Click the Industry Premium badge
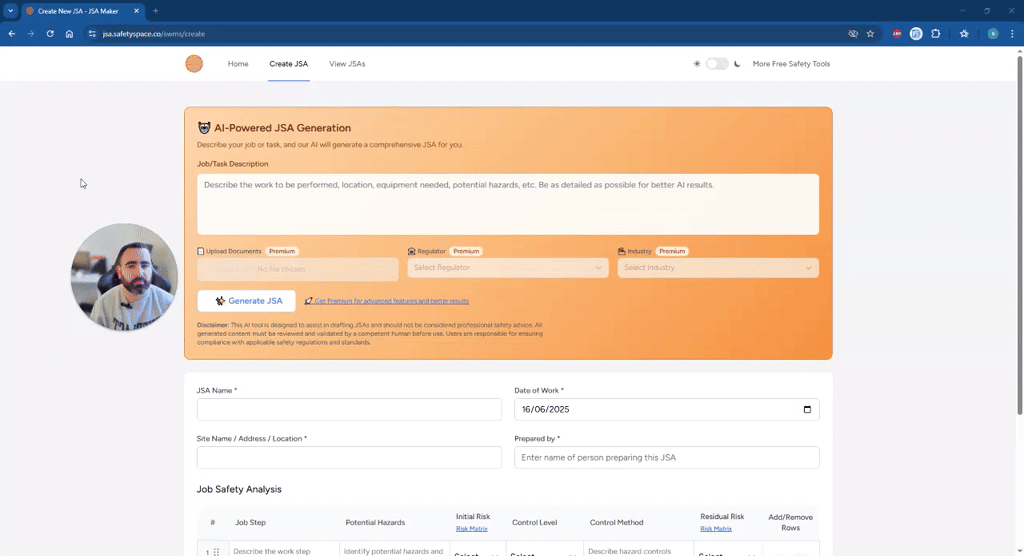This screenshot has width=1024, height=556. pyautogui.click(x=672, y=251)
